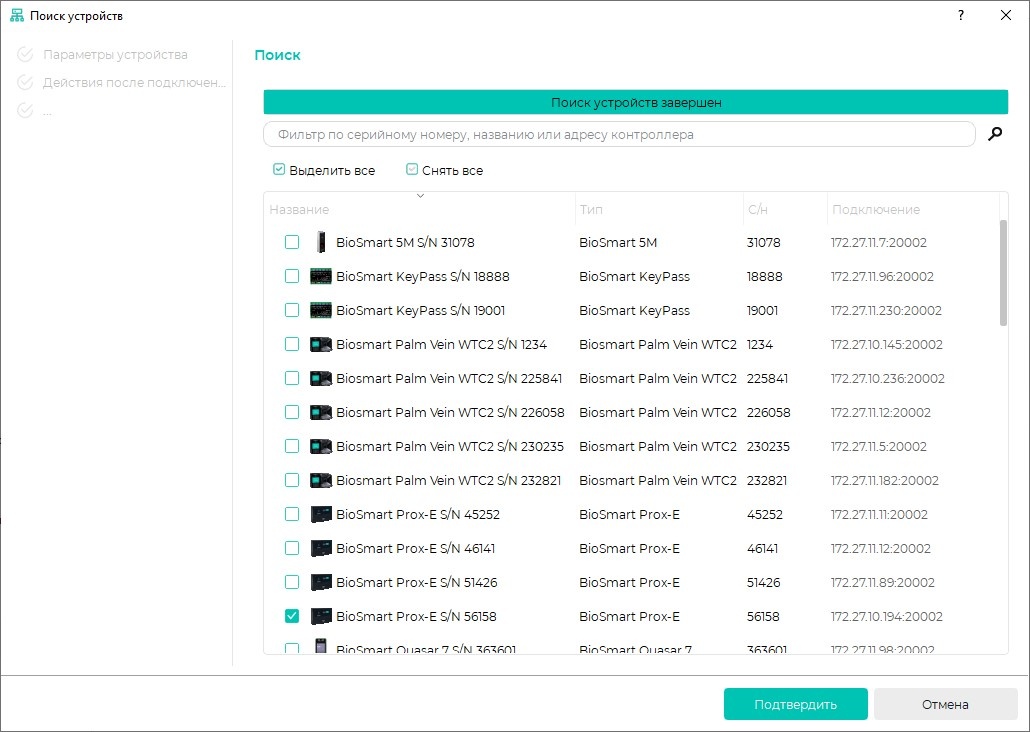Click the Palm Vein WTC2 S/N 1234 device icon
Screen dimensions: 1030x732
coord(321,344)
